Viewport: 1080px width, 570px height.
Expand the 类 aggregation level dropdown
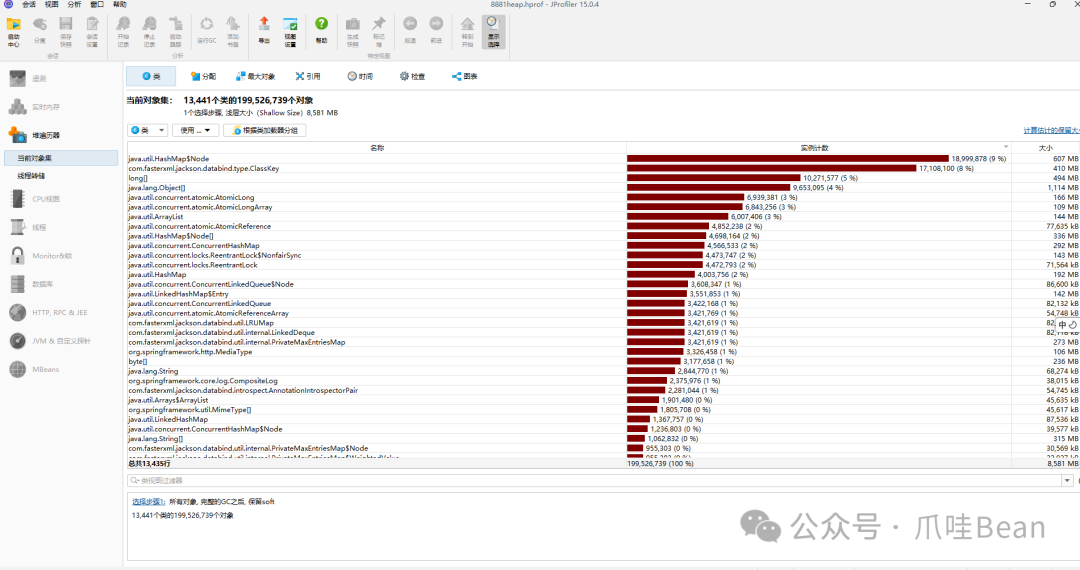coord(148,130)
